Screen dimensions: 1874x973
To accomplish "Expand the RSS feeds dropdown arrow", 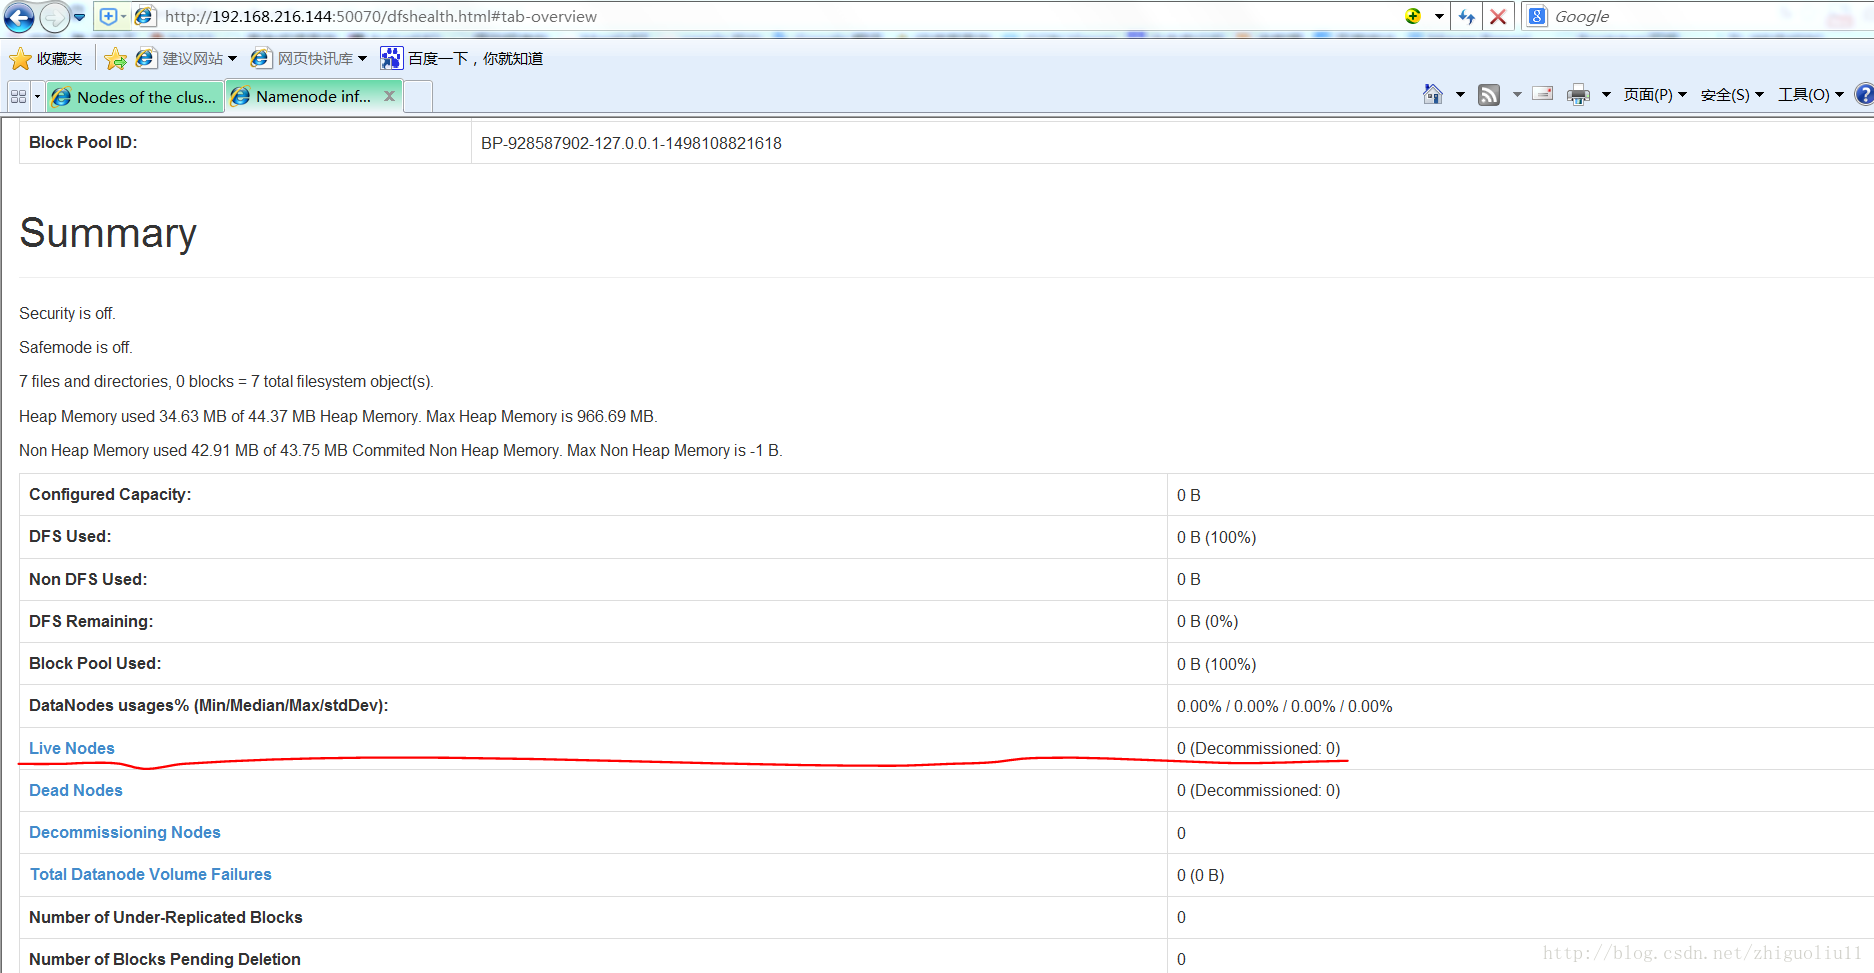I will 1517,95.
